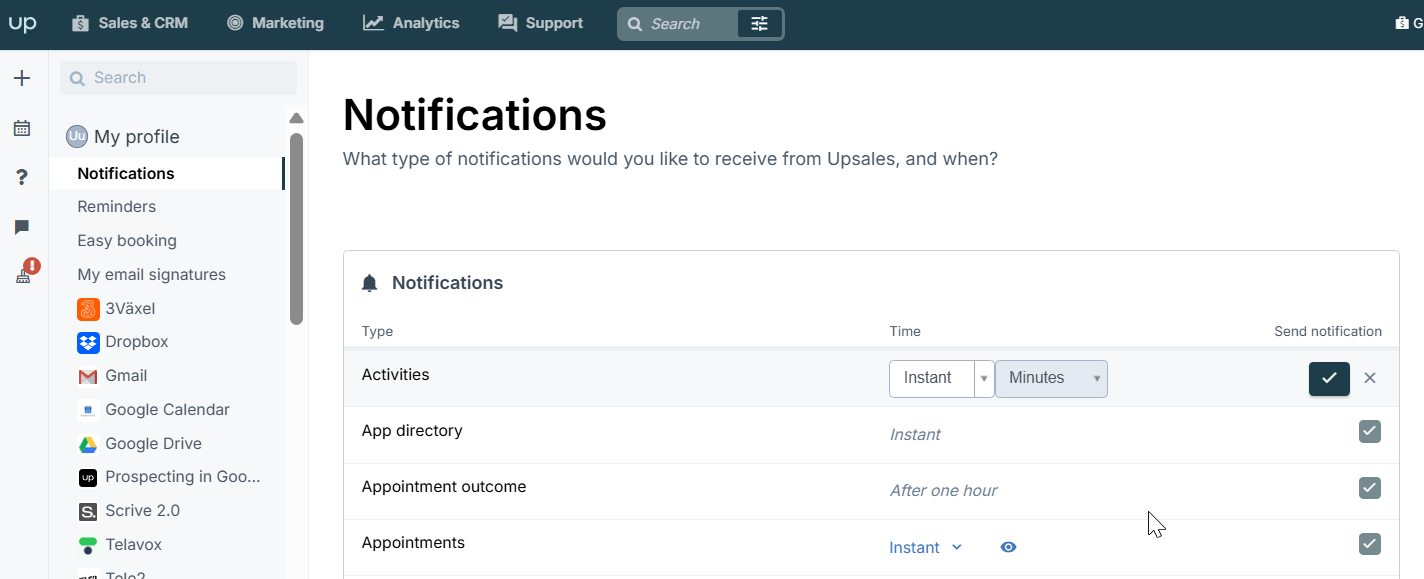This screenshot has width=1424, height=579.
Task: Toggle App directory send notification checkbox
Action: point(1370,431)
